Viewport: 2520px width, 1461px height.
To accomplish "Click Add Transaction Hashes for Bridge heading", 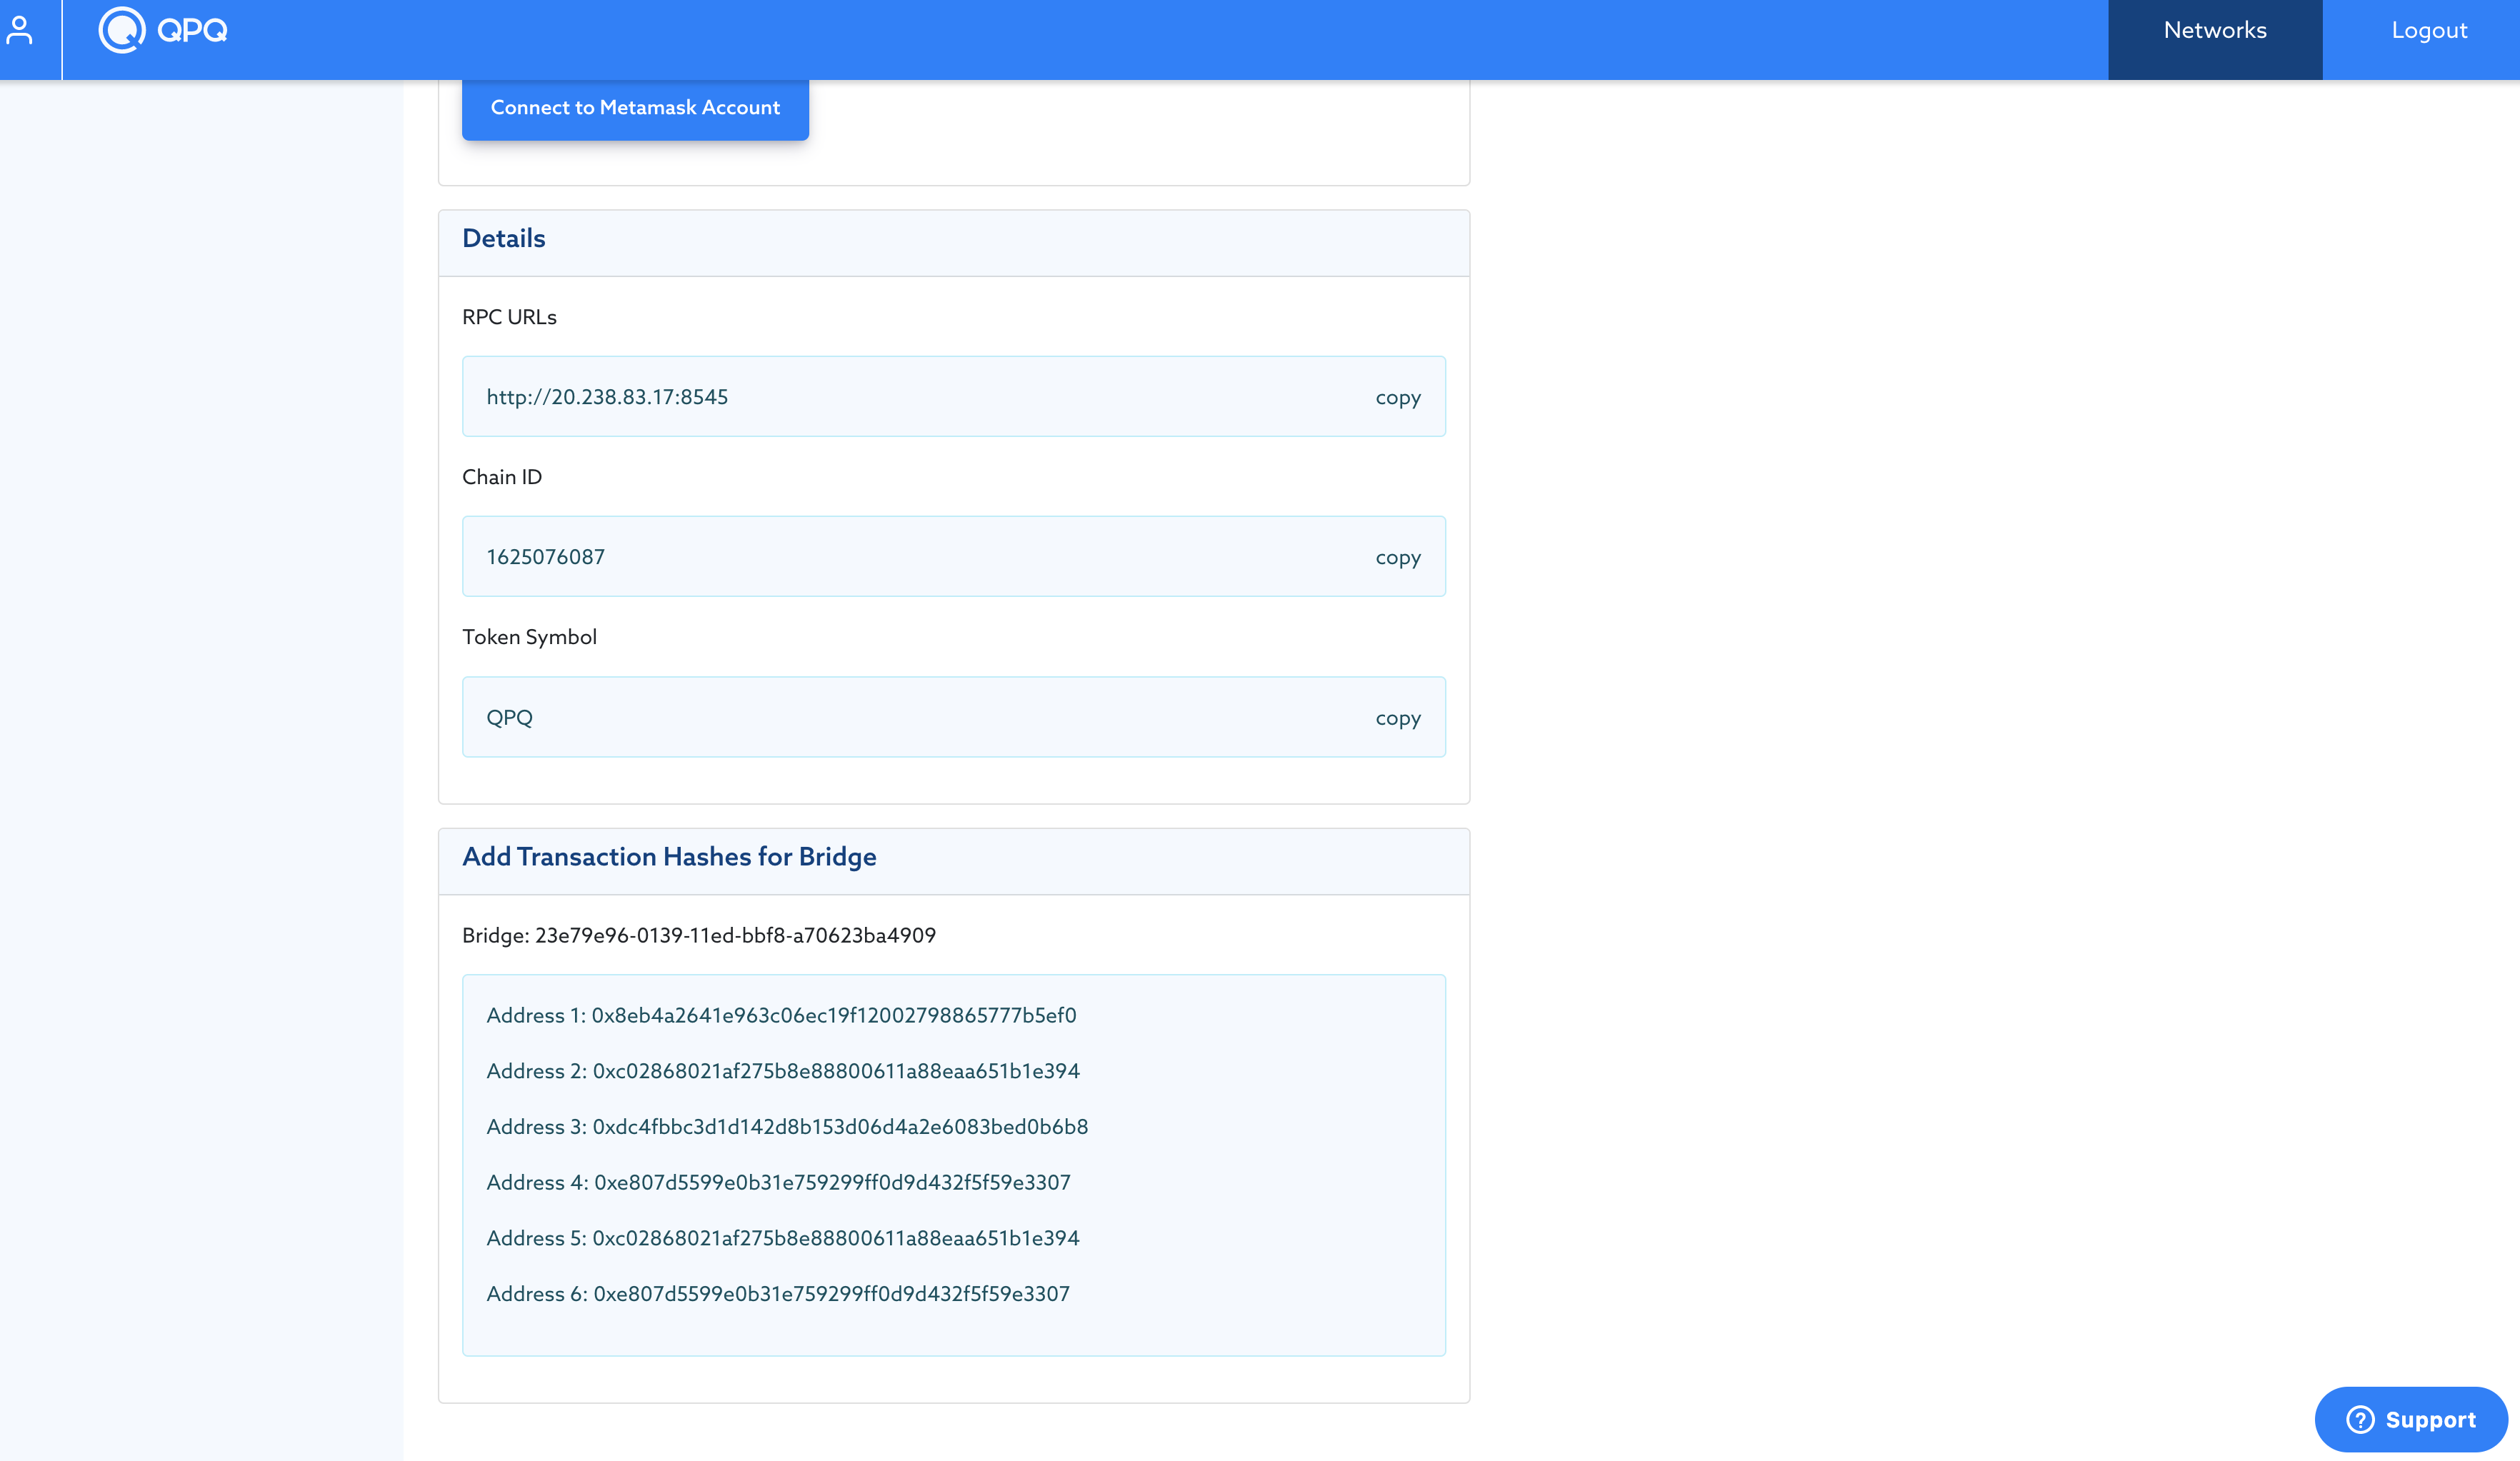I will (669, 857).
